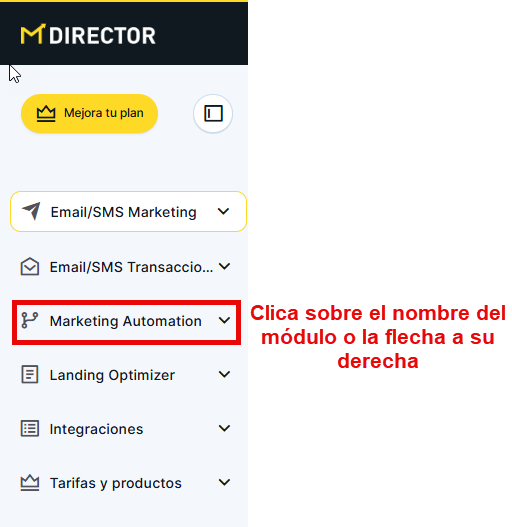Select the Tarifas y productos label

click(x=116, y=483)
